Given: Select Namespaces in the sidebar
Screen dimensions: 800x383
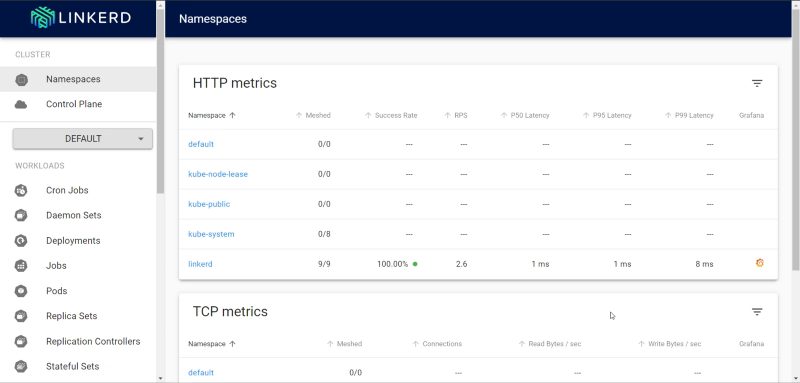Looking at the screenshot, I should pos(78,79).
